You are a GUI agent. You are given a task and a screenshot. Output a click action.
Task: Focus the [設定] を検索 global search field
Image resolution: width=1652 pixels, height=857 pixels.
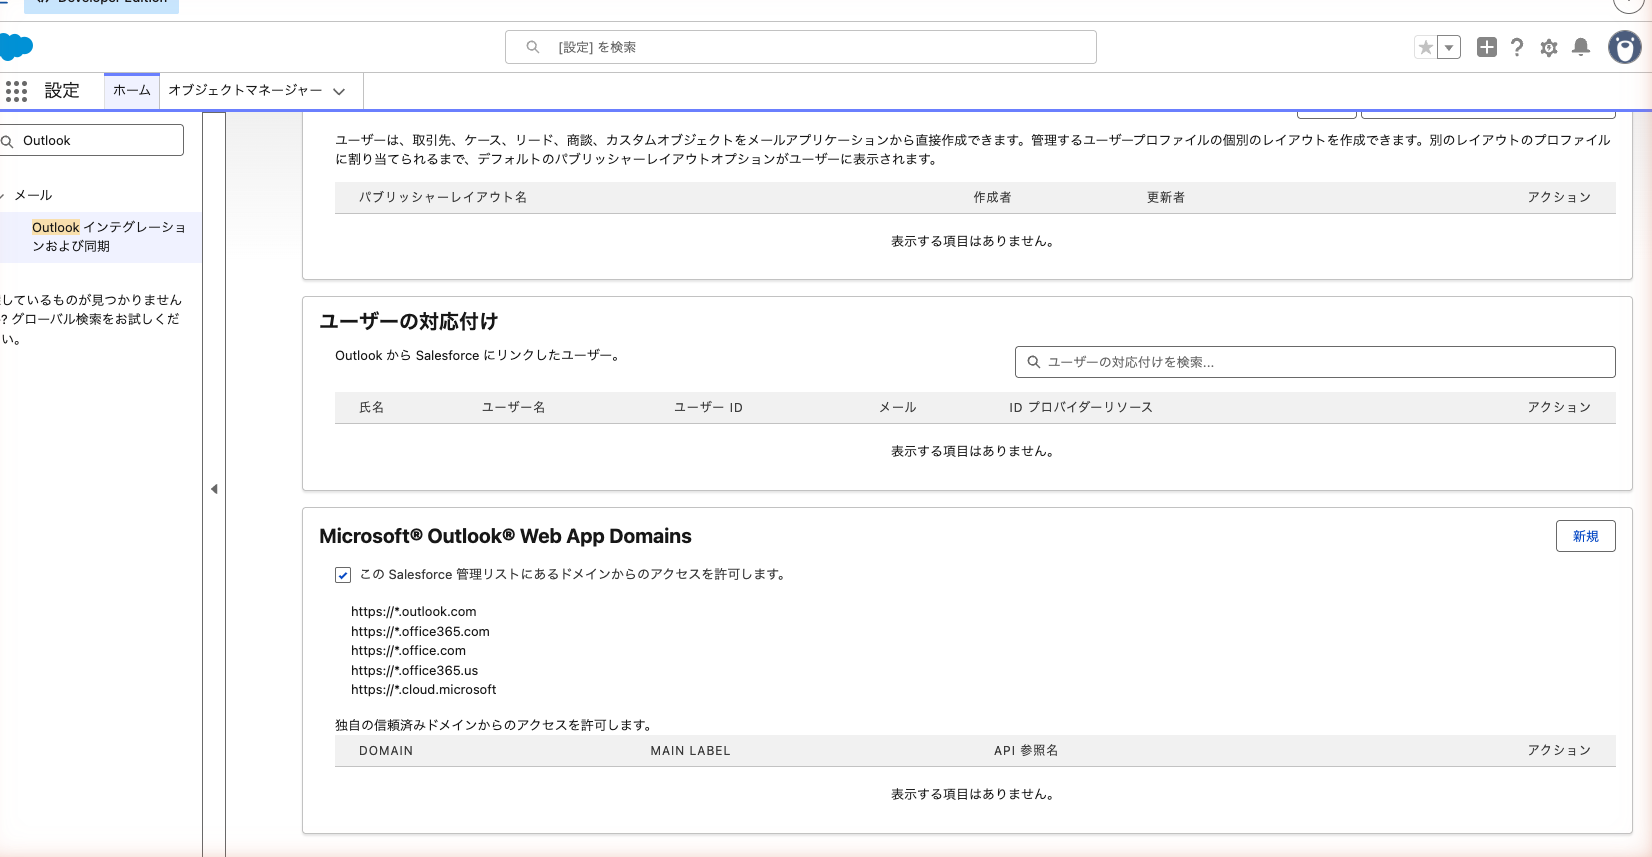coord(801,47)
